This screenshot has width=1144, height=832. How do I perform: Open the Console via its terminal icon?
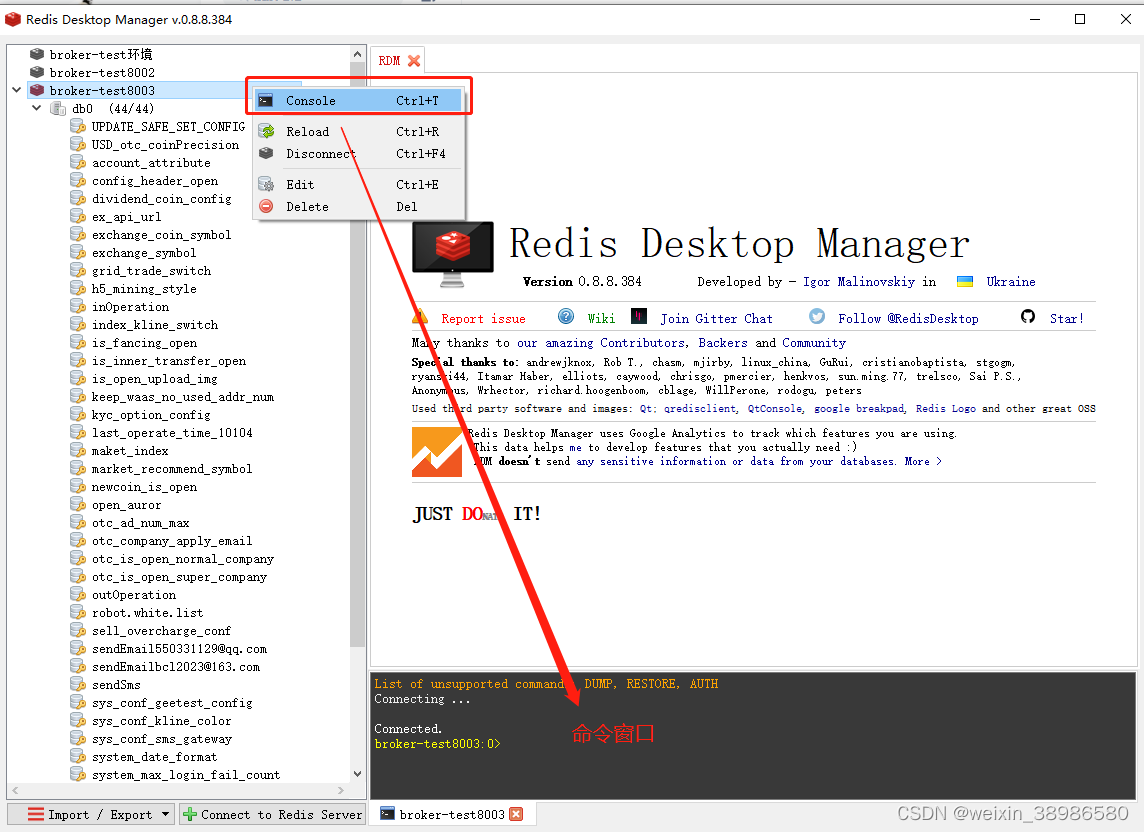coord(265,98)
